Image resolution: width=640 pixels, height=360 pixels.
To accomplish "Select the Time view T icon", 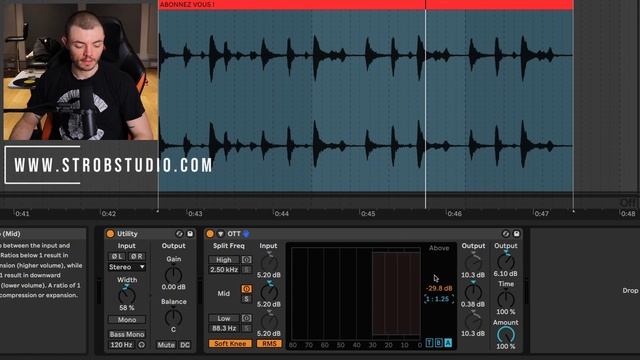I will (429, 343).
